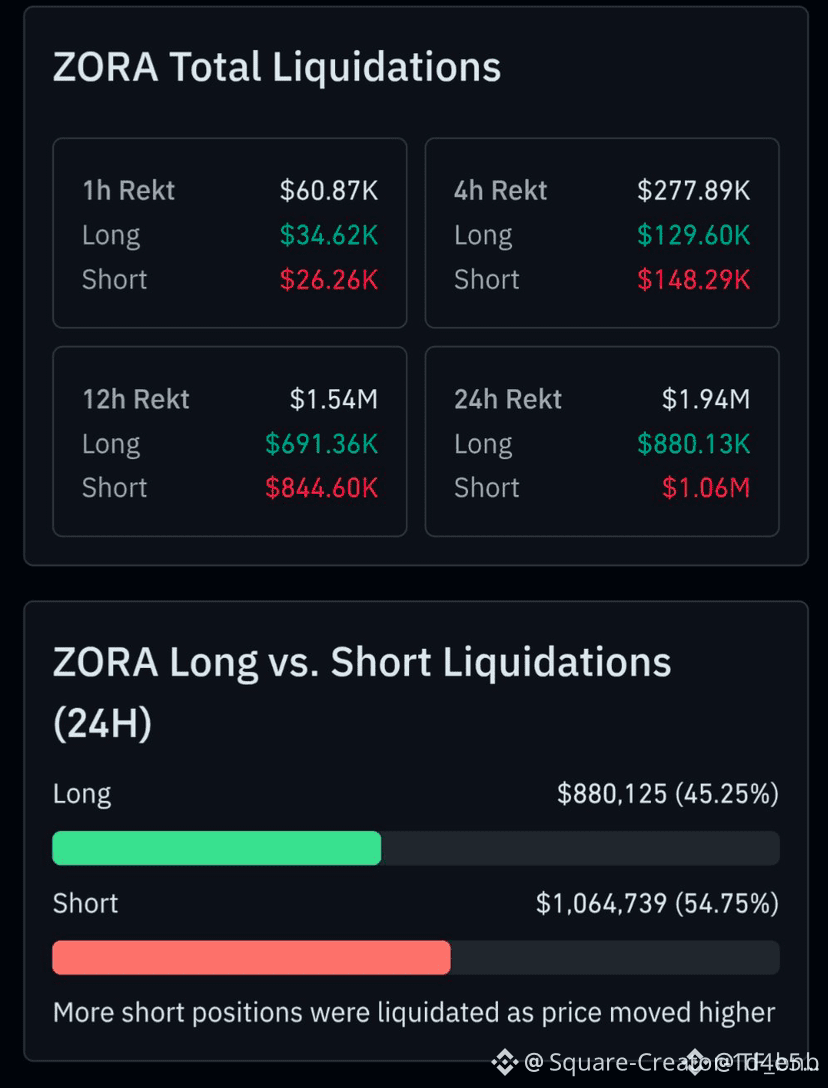Open the 24h Rekt card
This screenshot has width=828, height=1088.
tap(602, 441)
